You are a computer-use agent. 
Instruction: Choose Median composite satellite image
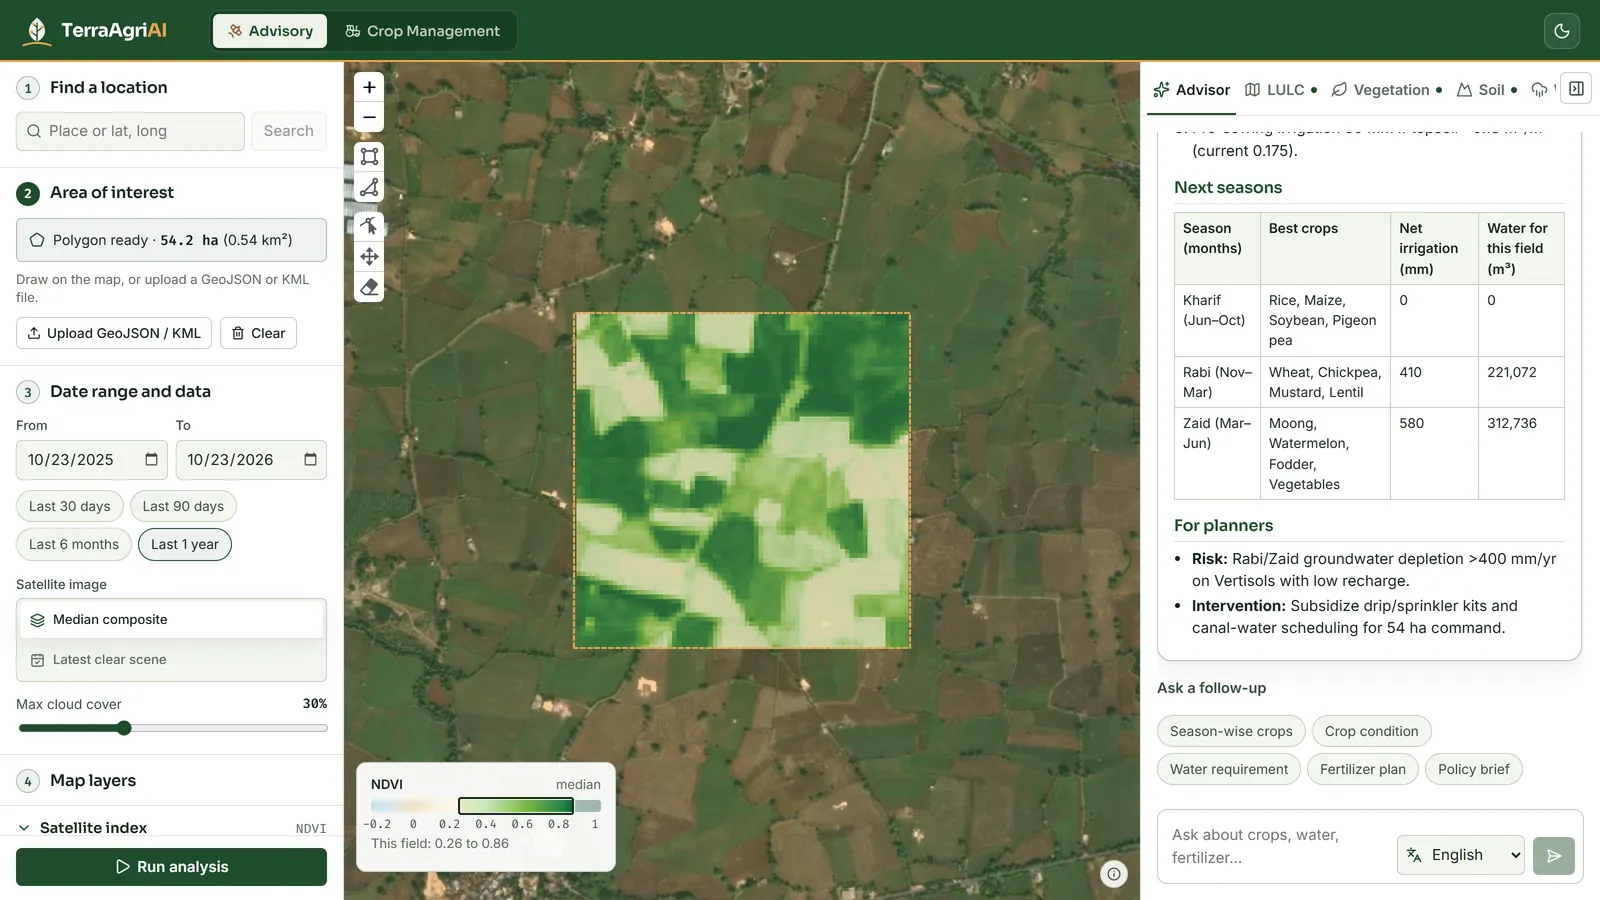point(171,620)
